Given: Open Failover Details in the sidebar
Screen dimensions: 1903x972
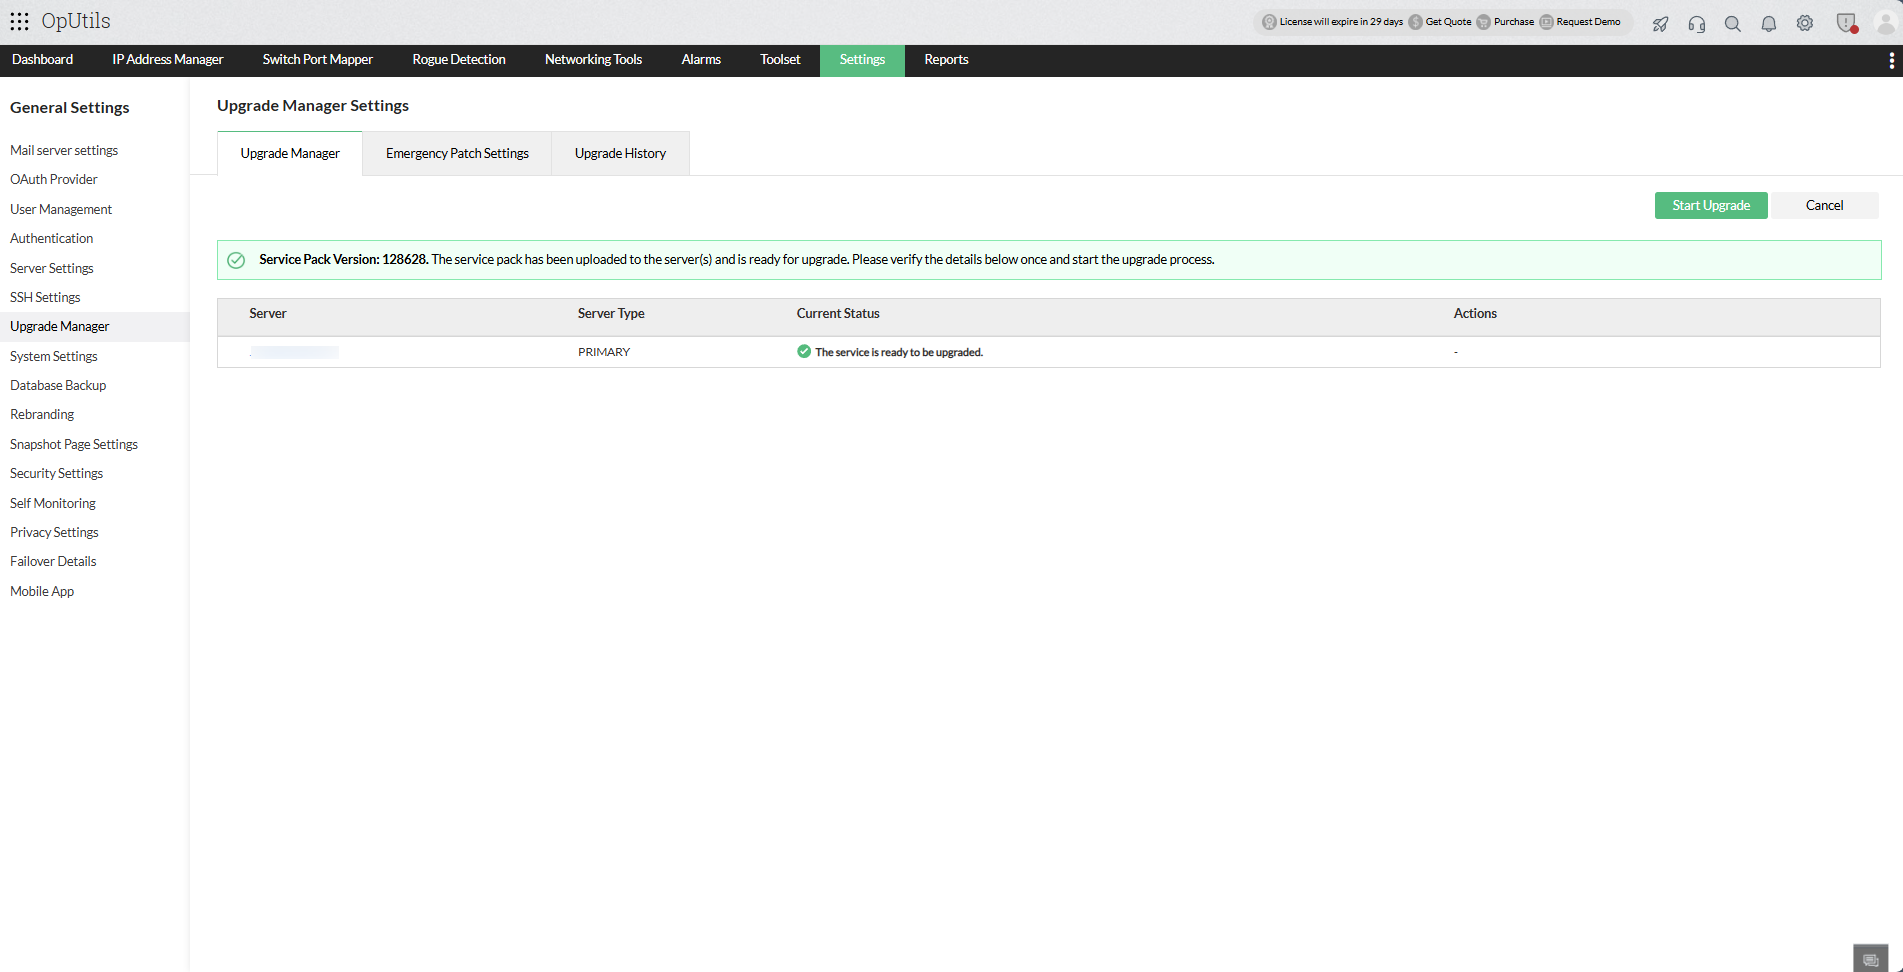Looking at the screenshot, I should click(53, 562).
